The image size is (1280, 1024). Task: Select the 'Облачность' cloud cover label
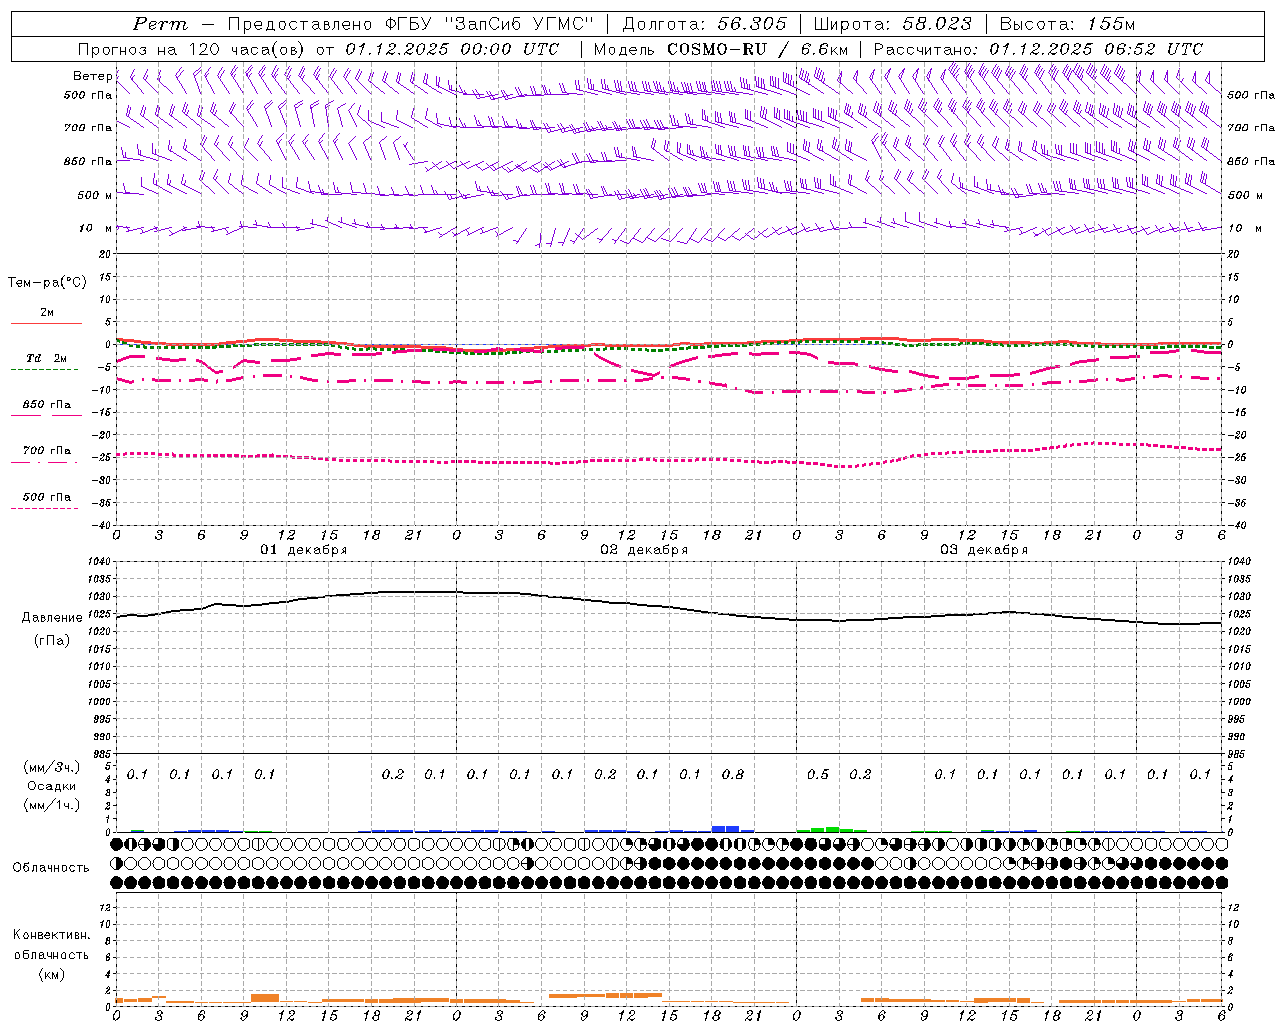[51, 868]
